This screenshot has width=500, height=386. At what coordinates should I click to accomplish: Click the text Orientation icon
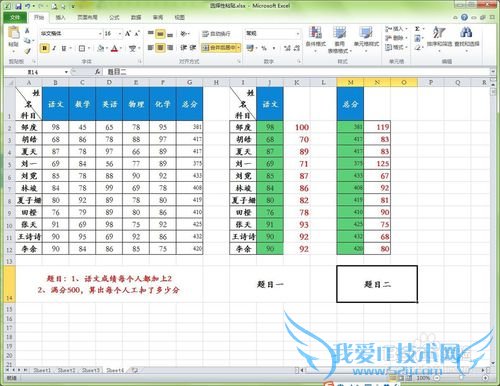pos(183,34)
